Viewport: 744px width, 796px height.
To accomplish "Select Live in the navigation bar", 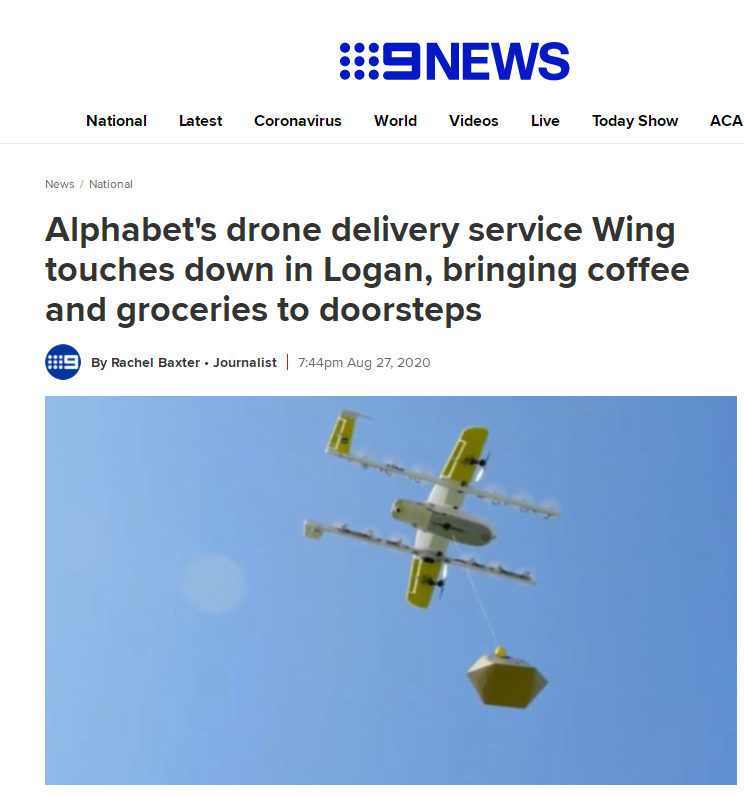I will click(x=545, y=121).
